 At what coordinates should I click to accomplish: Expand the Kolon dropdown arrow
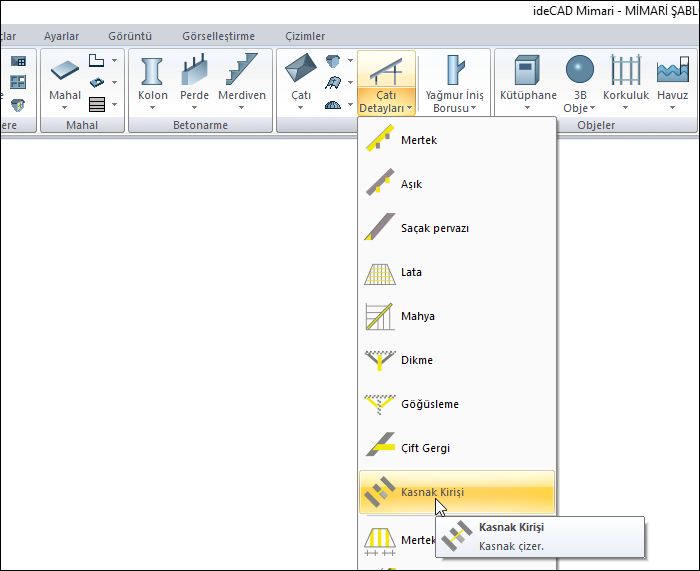[x=152, y=108]
